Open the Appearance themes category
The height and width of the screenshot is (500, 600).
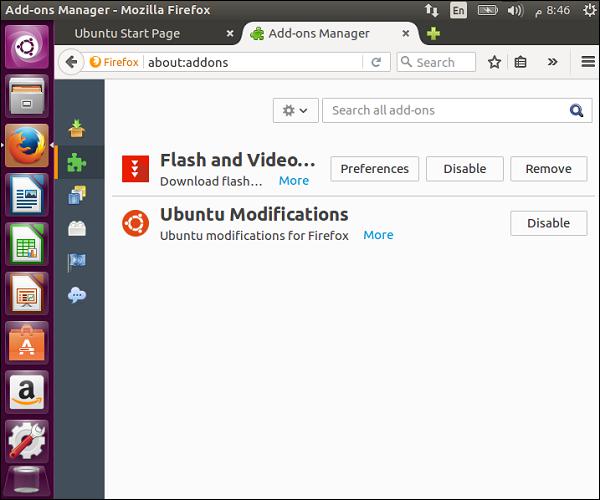[x=77, y=195]
